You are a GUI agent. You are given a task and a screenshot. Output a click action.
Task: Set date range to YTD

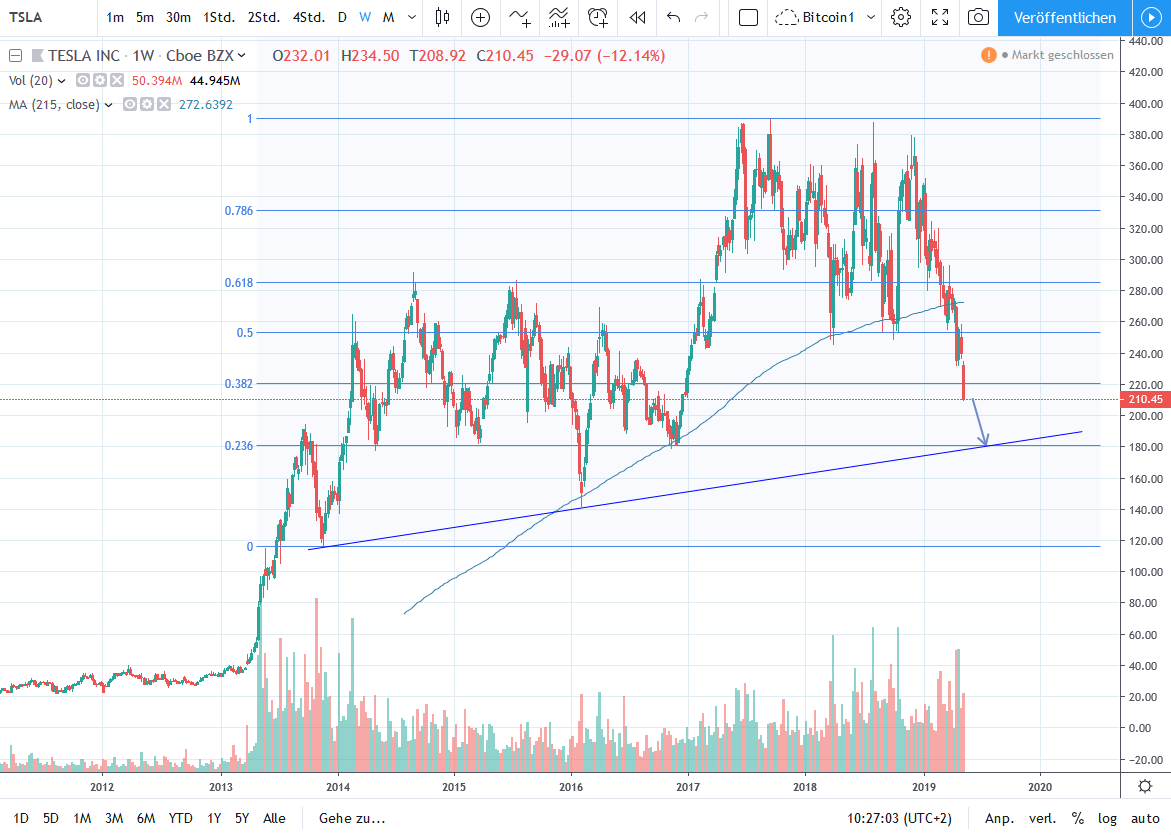click(180, 818)
